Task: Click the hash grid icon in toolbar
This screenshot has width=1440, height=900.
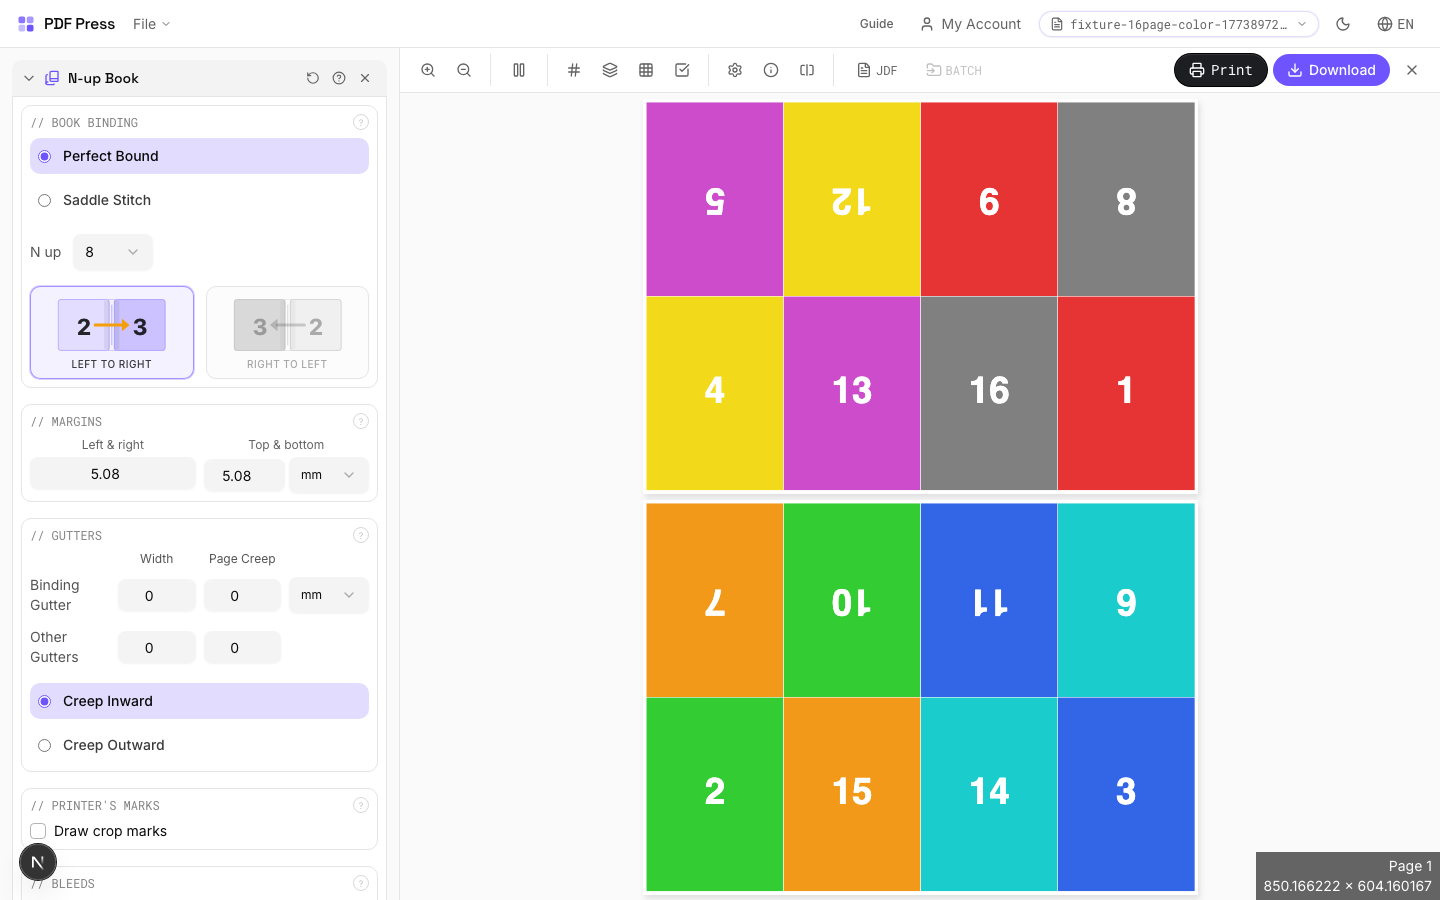Action: pos(574,70)
